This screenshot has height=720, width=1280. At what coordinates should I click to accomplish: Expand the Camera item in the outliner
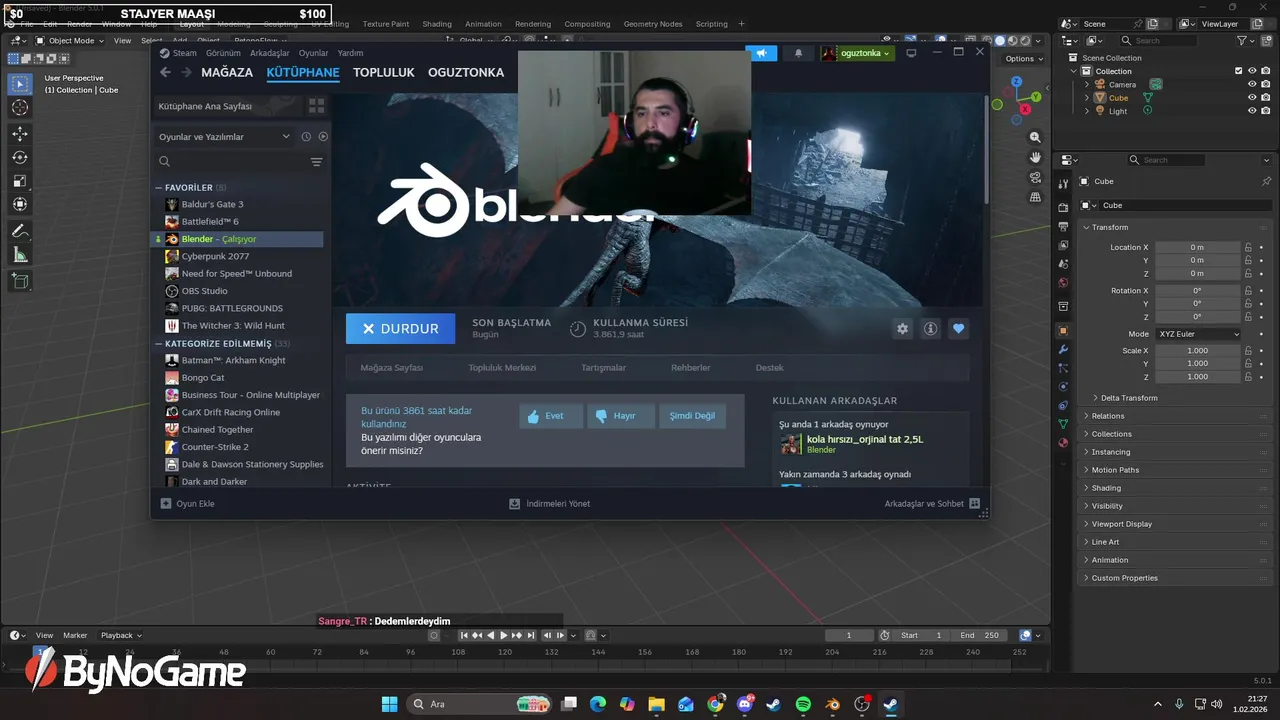click(1087, 85)
